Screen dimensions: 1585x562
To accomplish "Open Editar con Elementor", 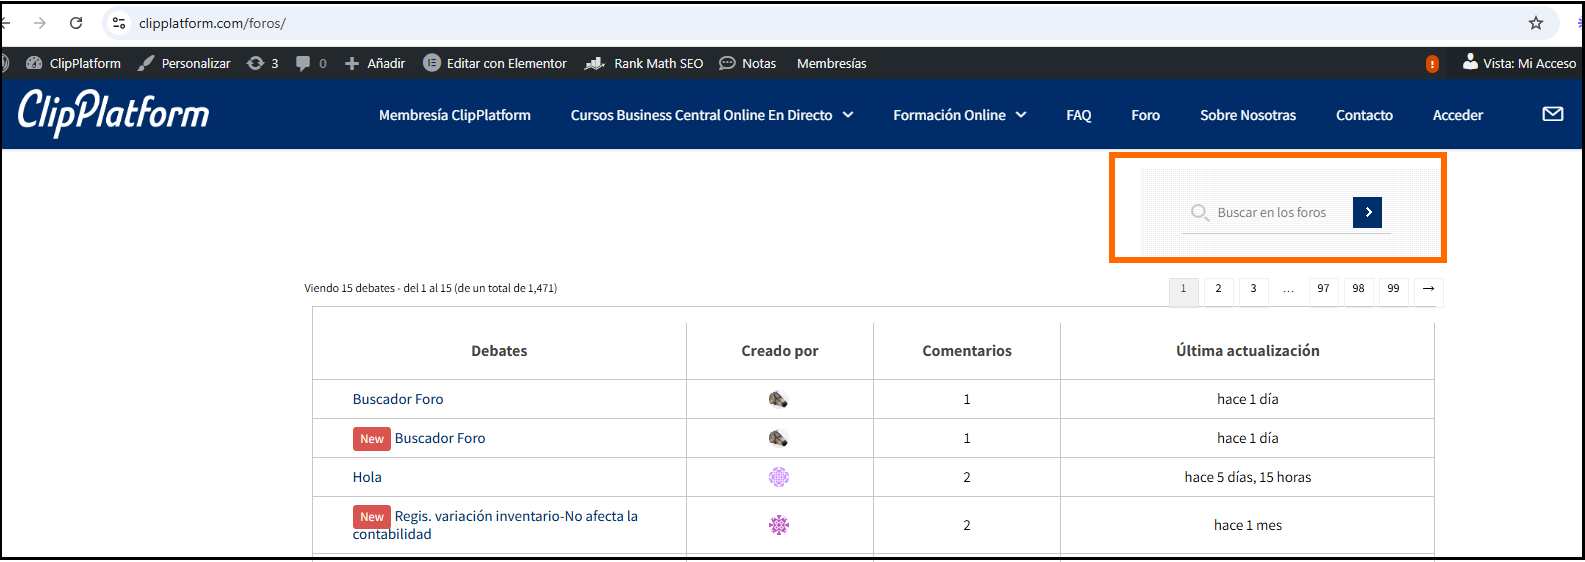I will [x=495, y=63].
